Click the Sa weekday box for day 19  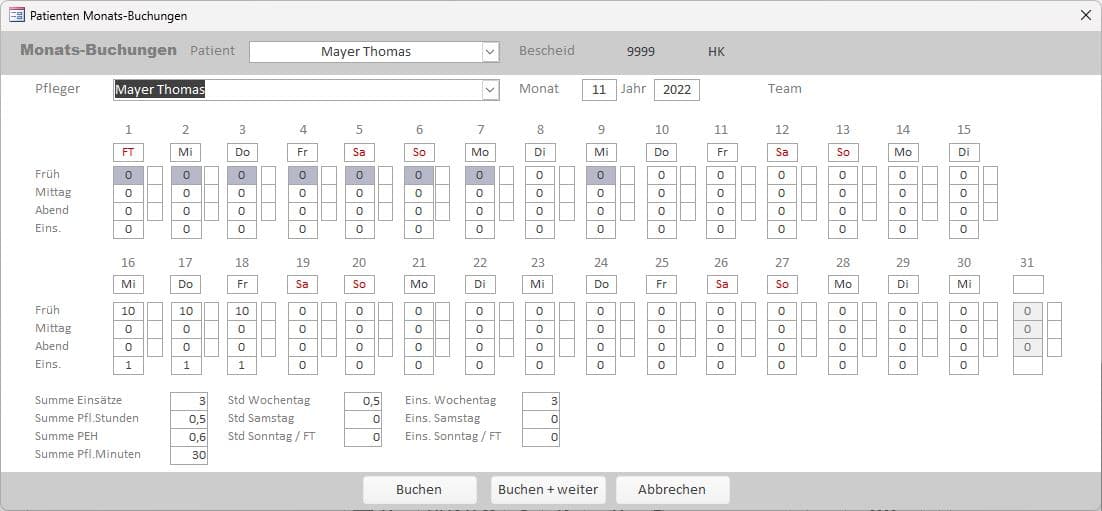click(302, 285)
